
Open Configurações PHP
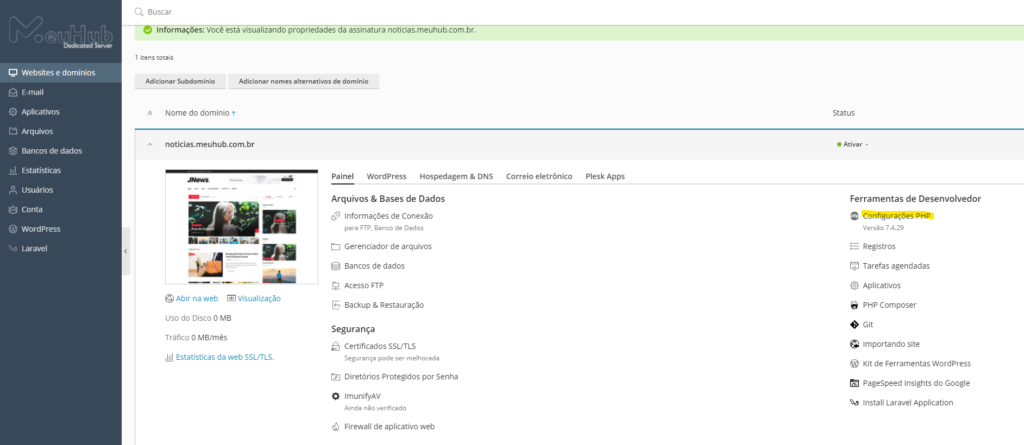pyautogui.click(x=899, y=216)
